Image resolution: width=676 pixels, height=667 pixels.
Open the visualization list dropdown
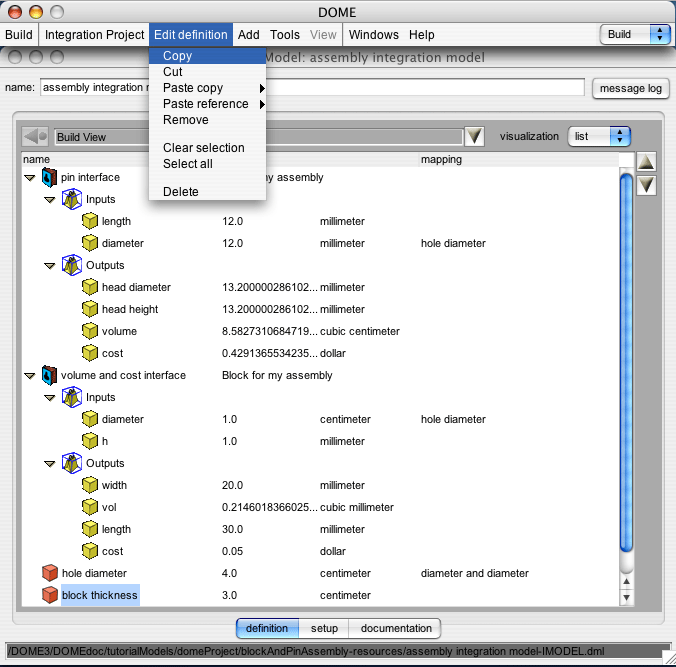599,136
